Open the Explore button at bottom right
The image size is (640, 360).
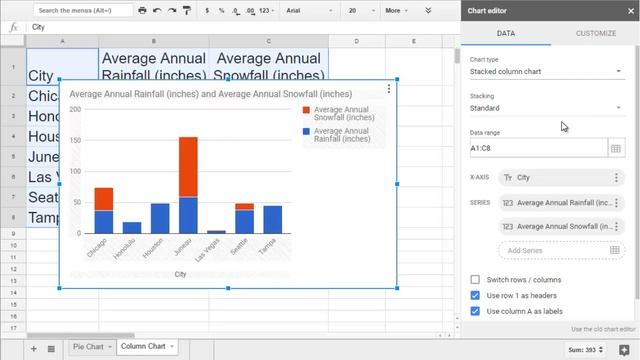[x=624, y=350]
